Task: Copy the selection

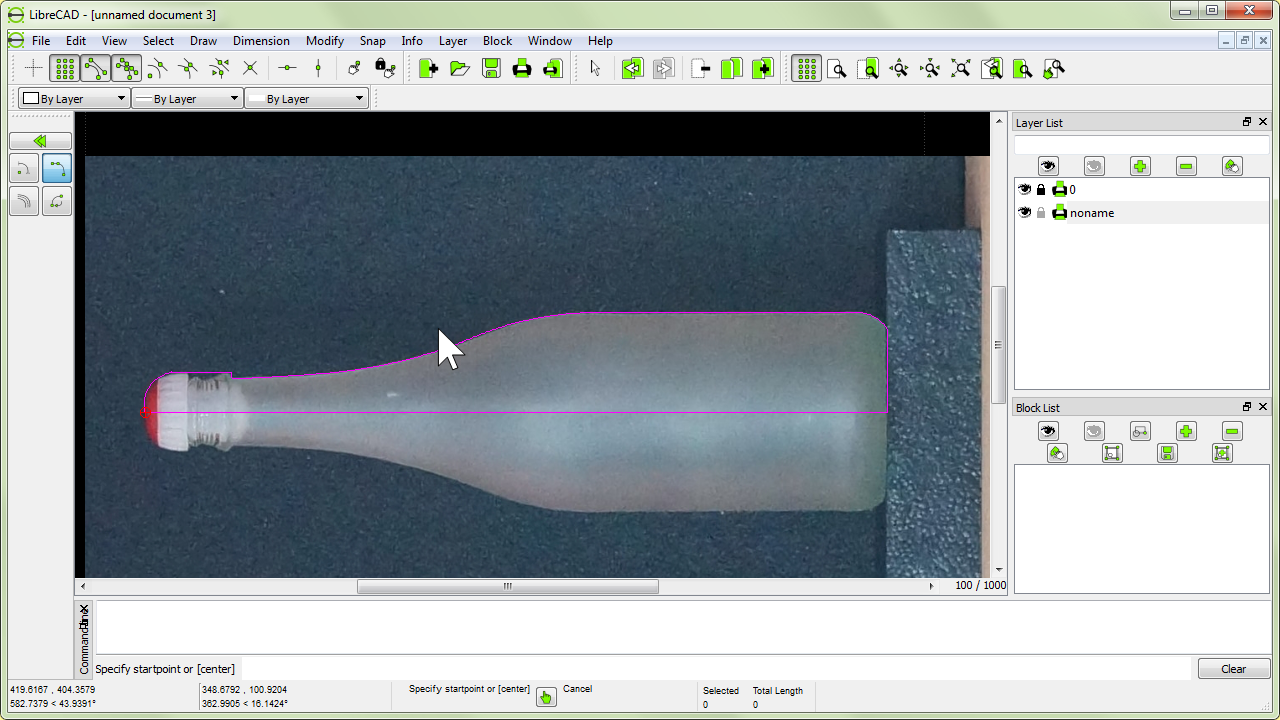Action: (731, 68)
